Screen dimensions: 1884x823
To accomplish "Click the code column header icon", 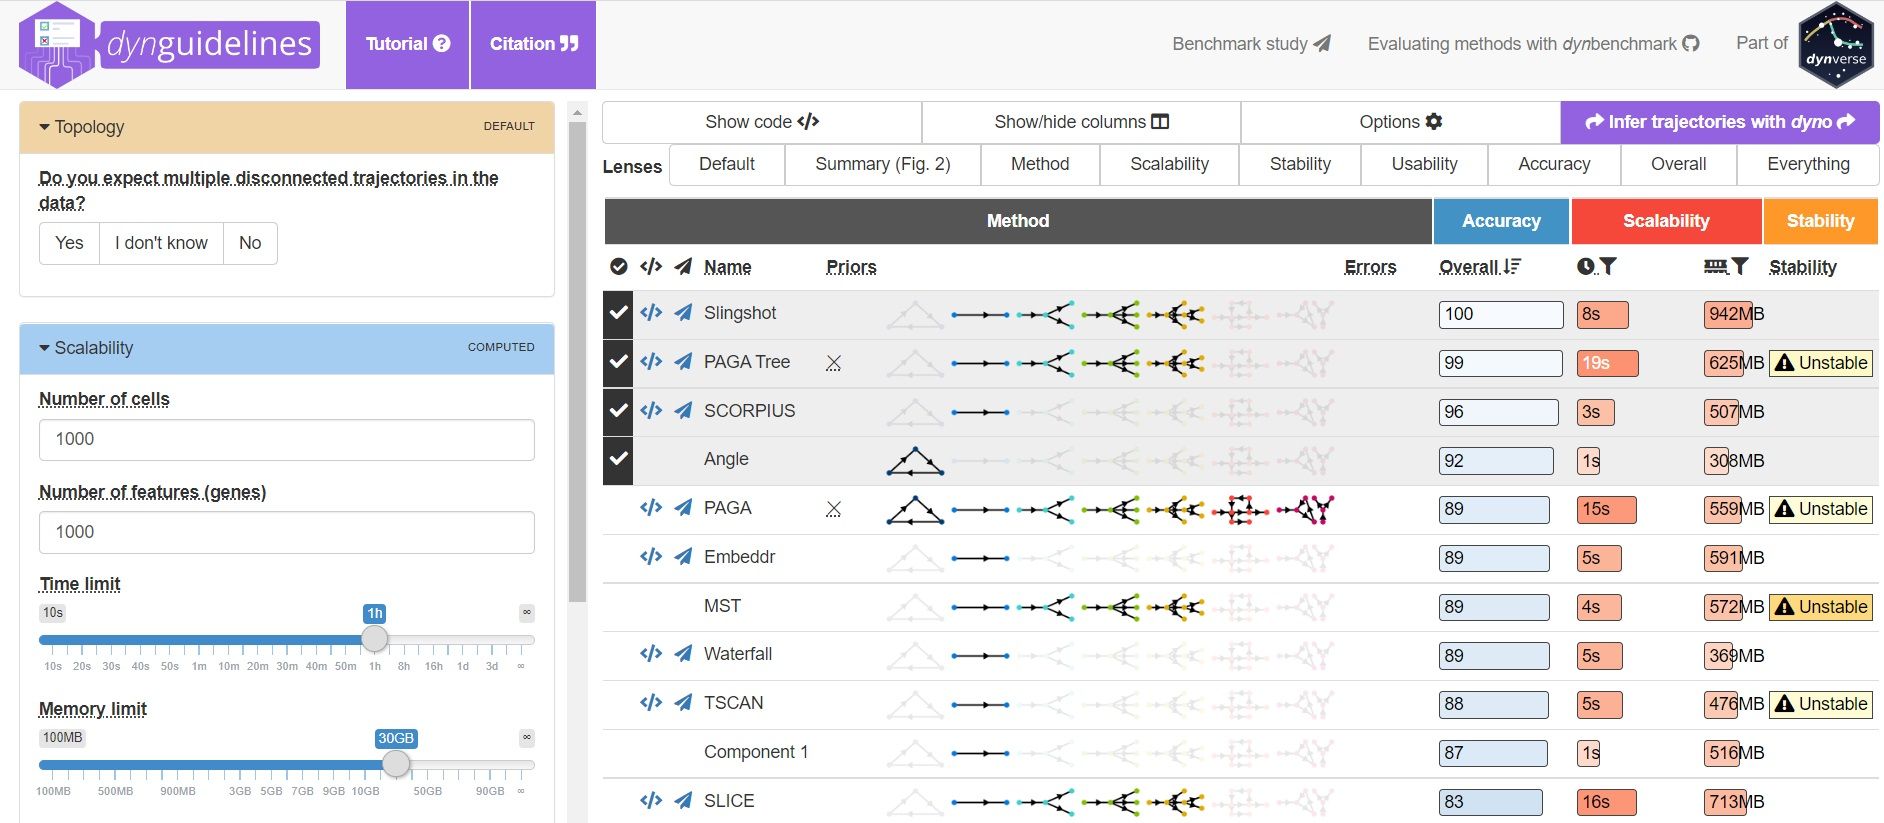I will coord(651,266).
